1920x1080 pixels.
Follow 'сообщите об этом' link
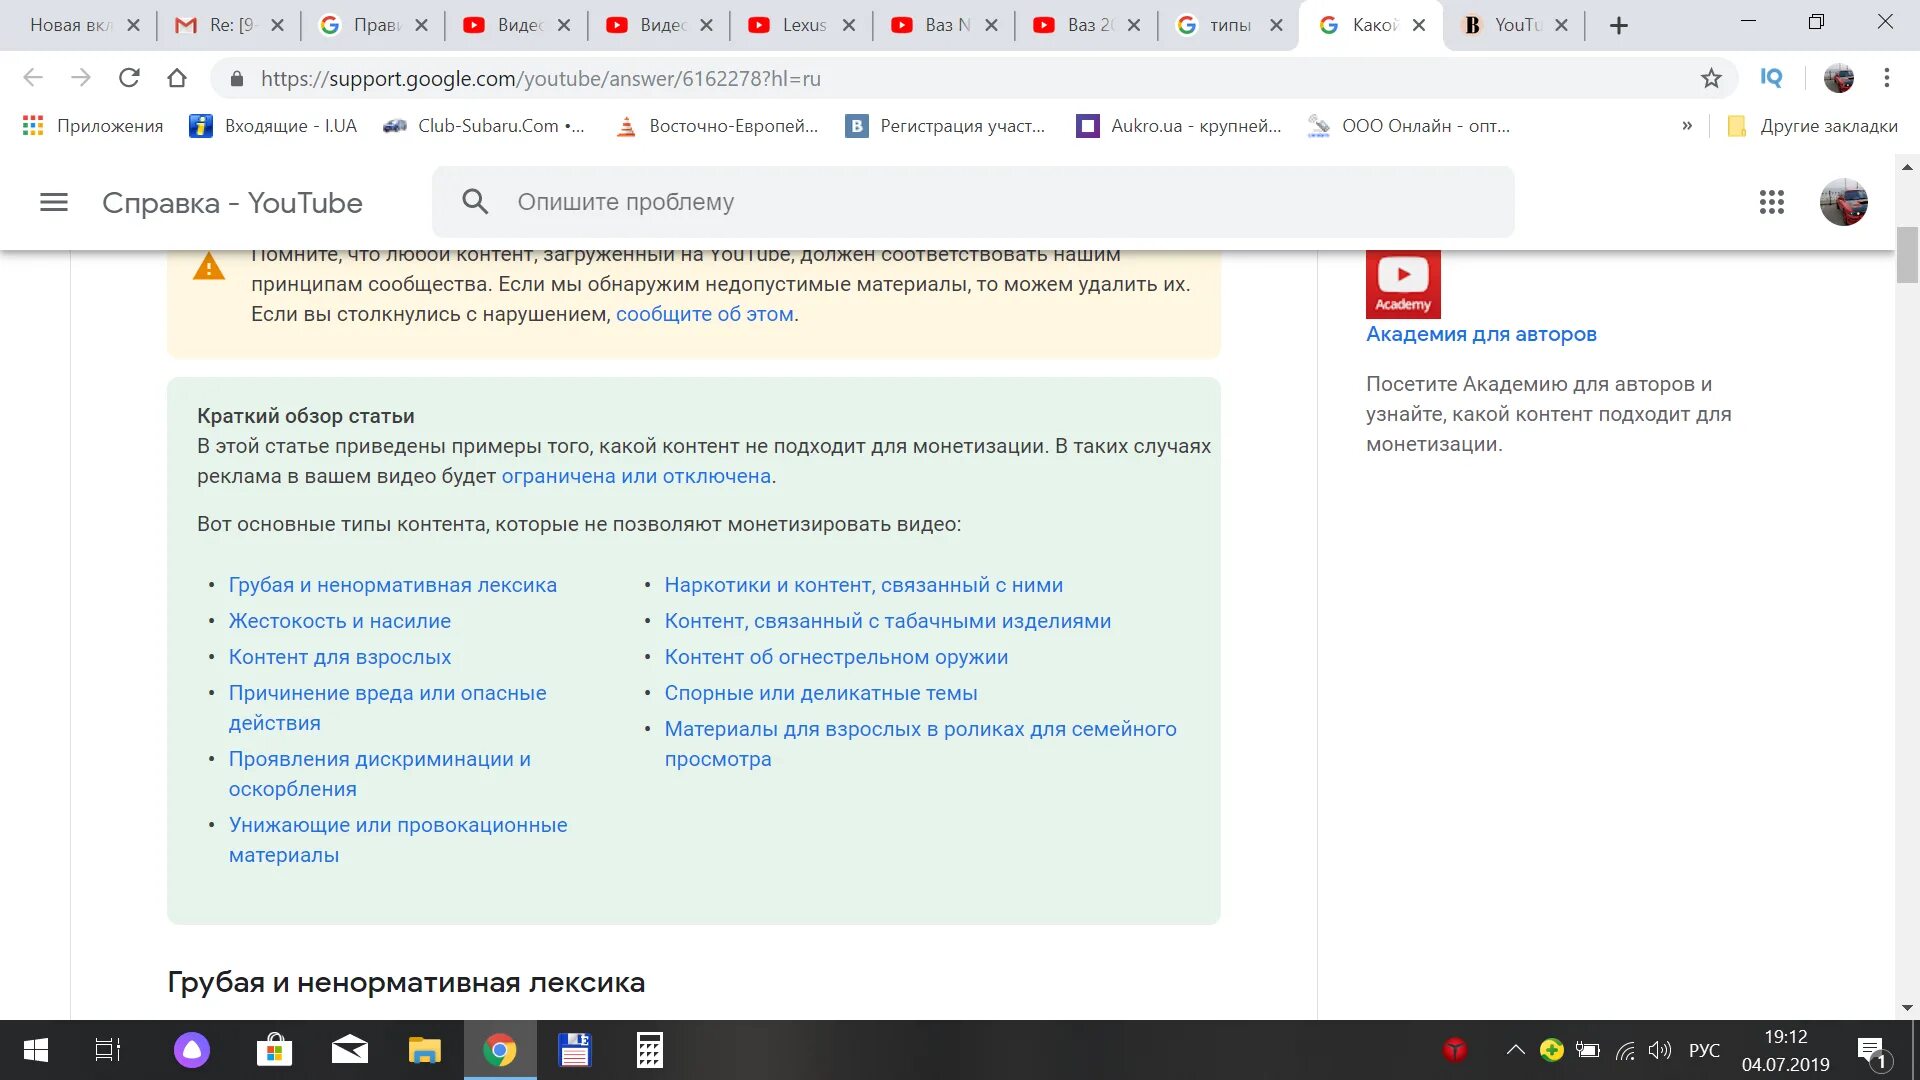(705, 314)
